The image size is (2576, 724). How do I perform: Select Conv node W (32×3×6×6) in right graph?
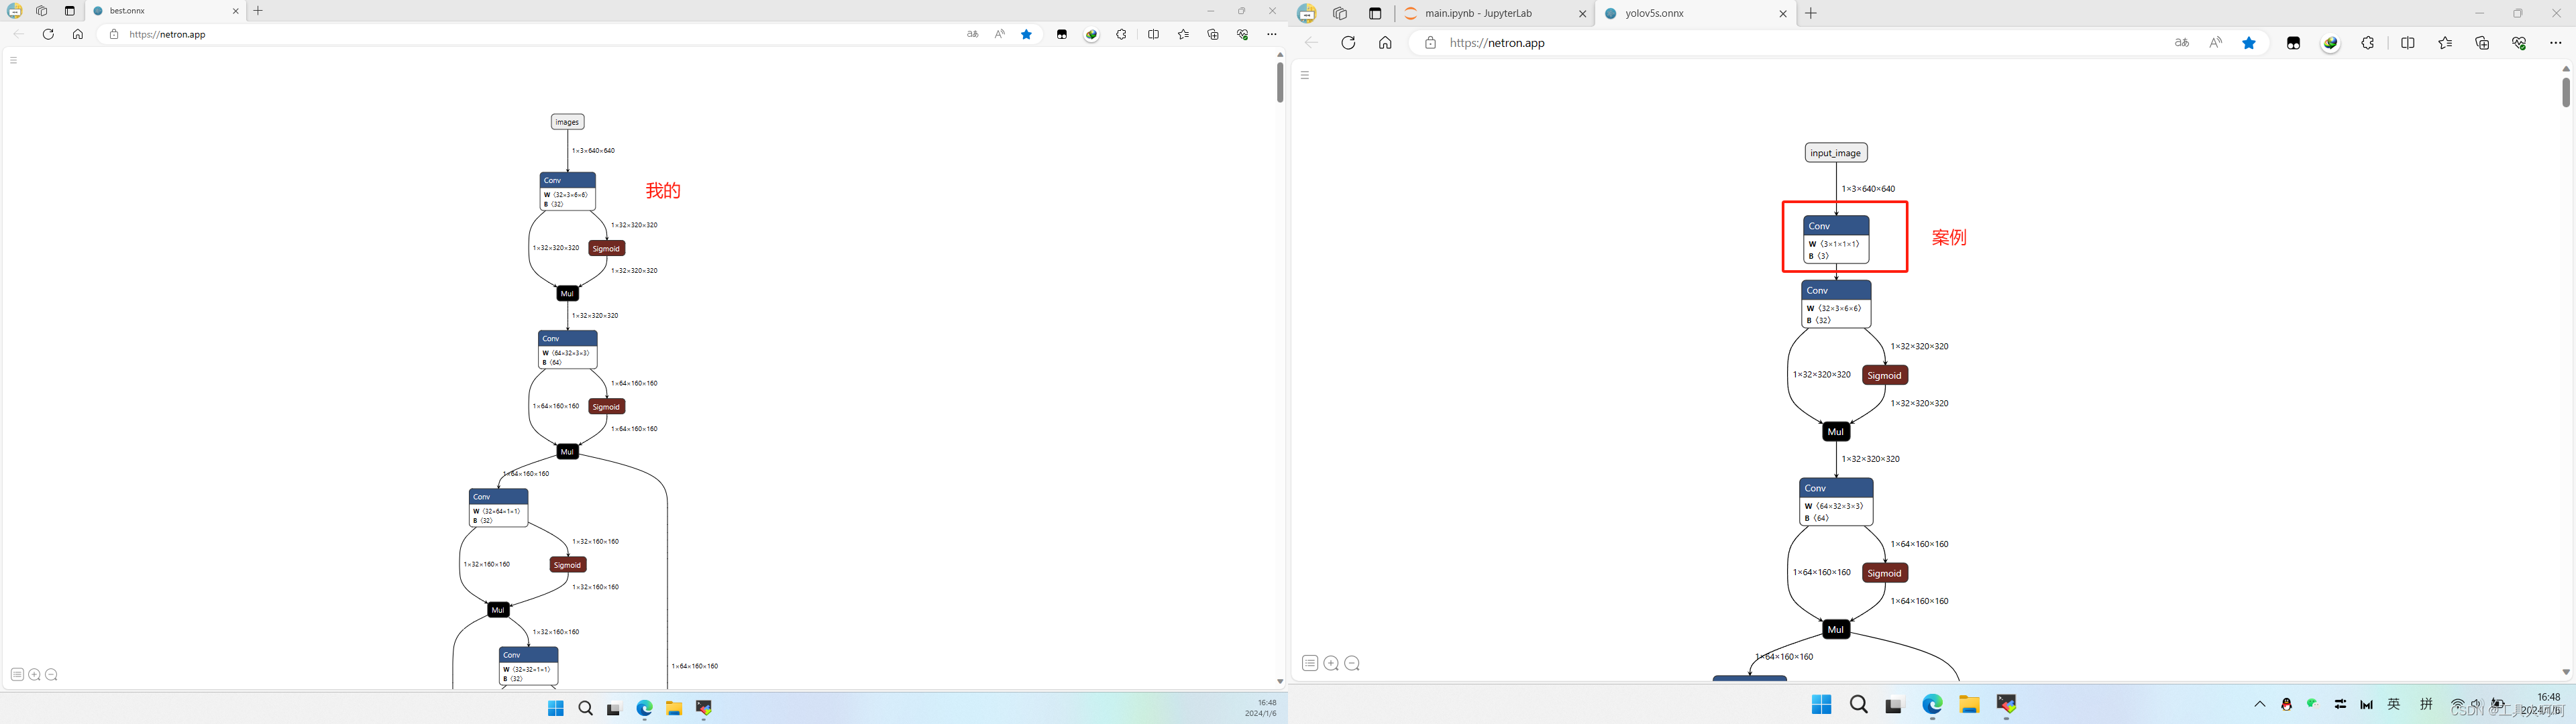(1836, 304)
